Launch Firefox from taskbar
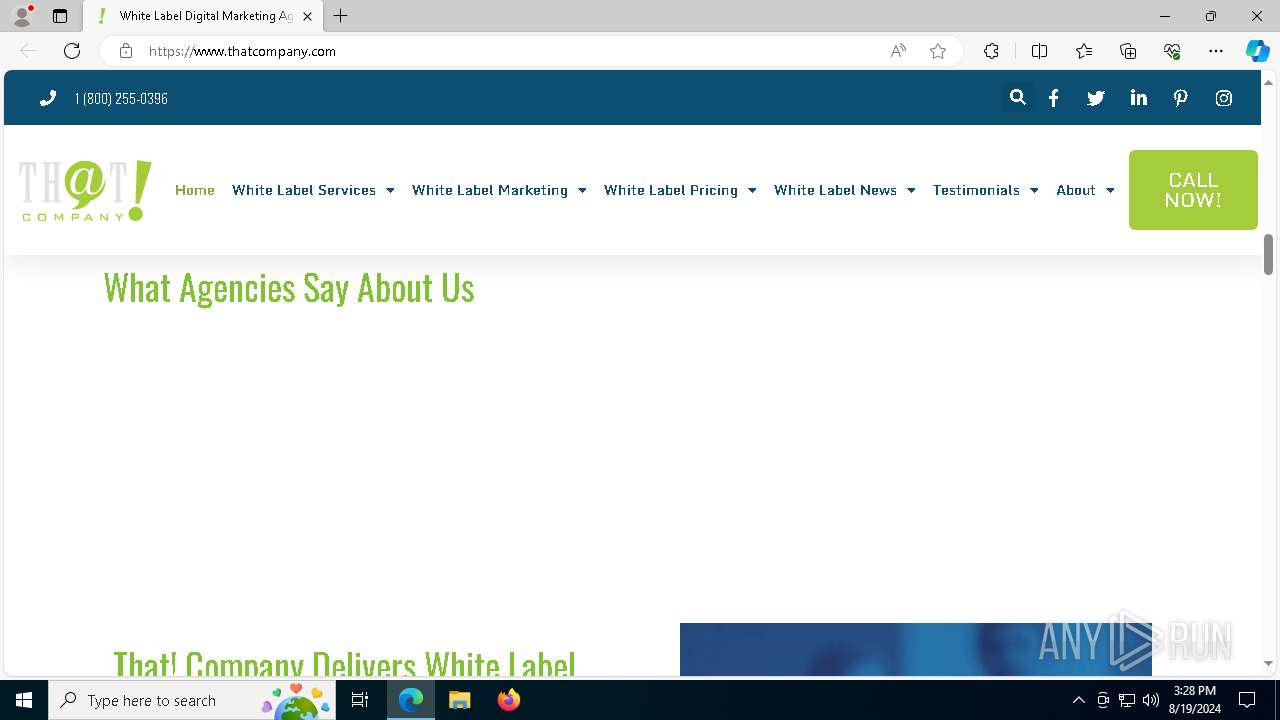Screen dimensions: 1280x720 [x=509, y=700]
